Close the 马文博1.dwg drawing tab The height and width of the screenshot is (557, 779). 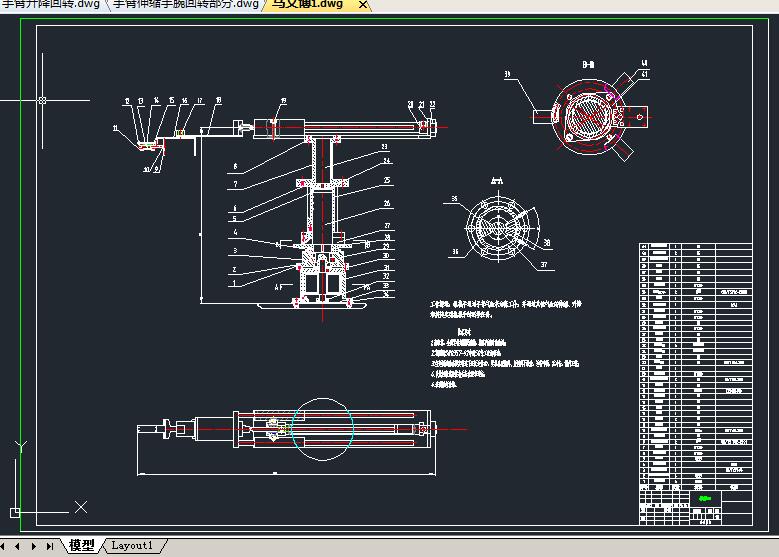click(x=363, y=5)
